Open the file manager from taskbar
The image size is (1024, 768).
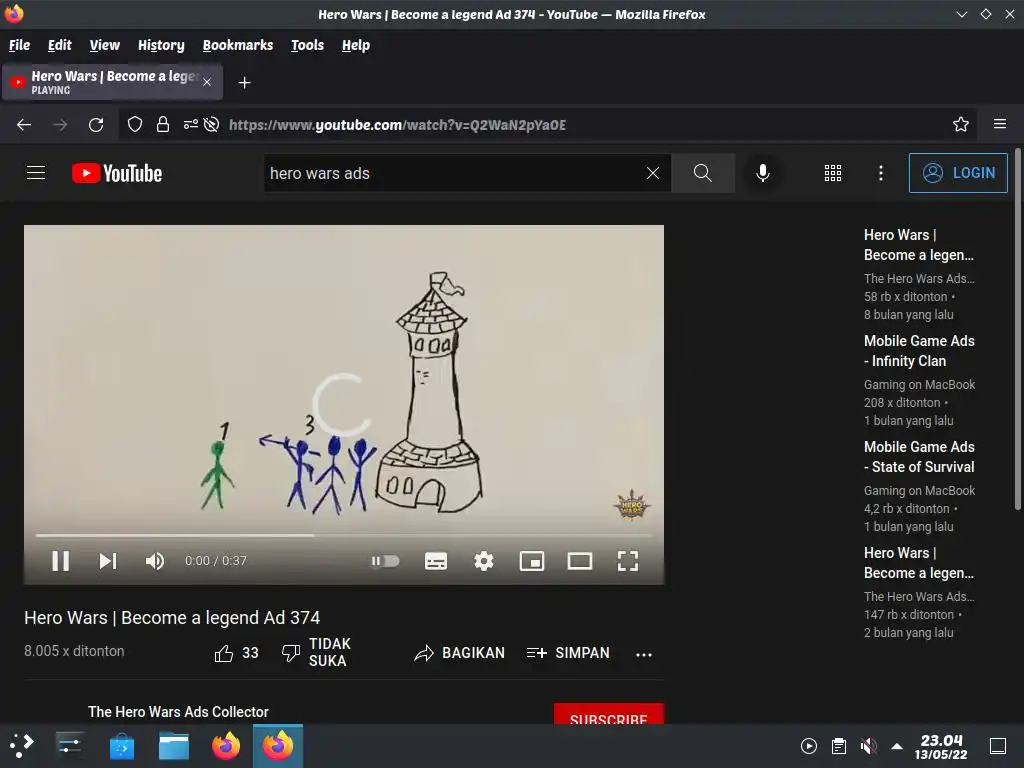tap(174, 746)
